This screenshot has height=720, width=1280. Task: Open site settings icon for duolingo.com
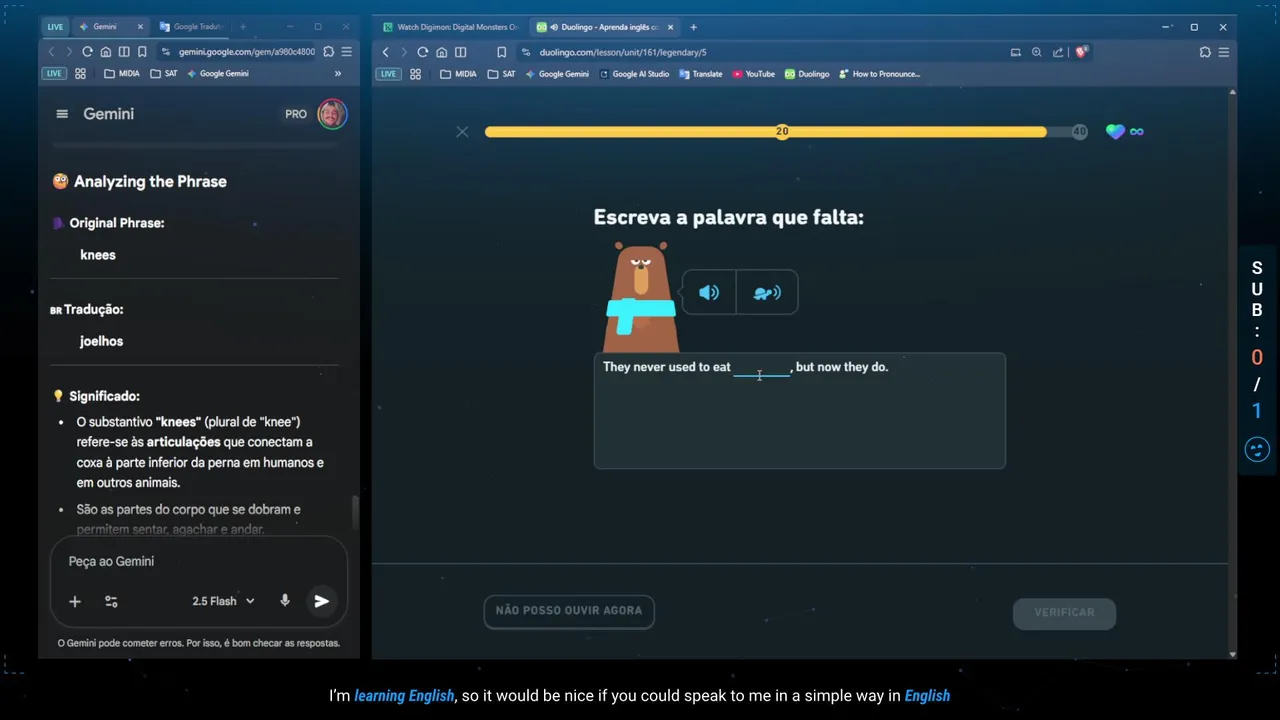pos(526,52)
